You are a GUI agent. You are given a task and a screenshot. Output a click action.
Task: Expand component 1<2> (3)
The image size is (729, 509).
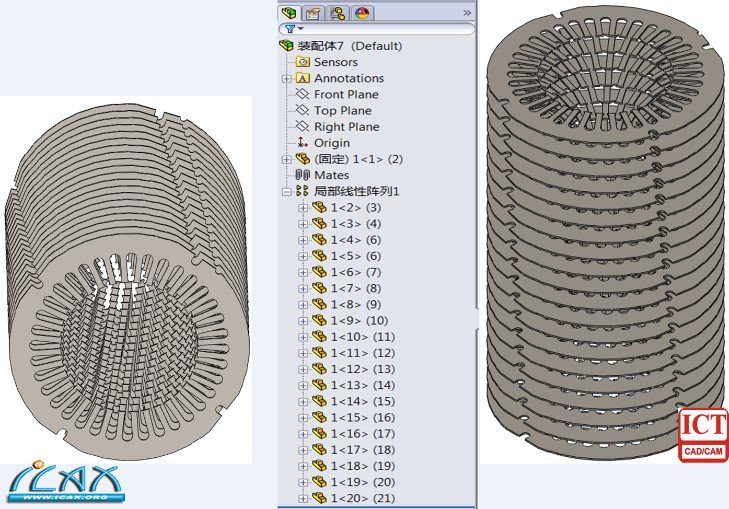pyautogui.click(x=303, y=207)
